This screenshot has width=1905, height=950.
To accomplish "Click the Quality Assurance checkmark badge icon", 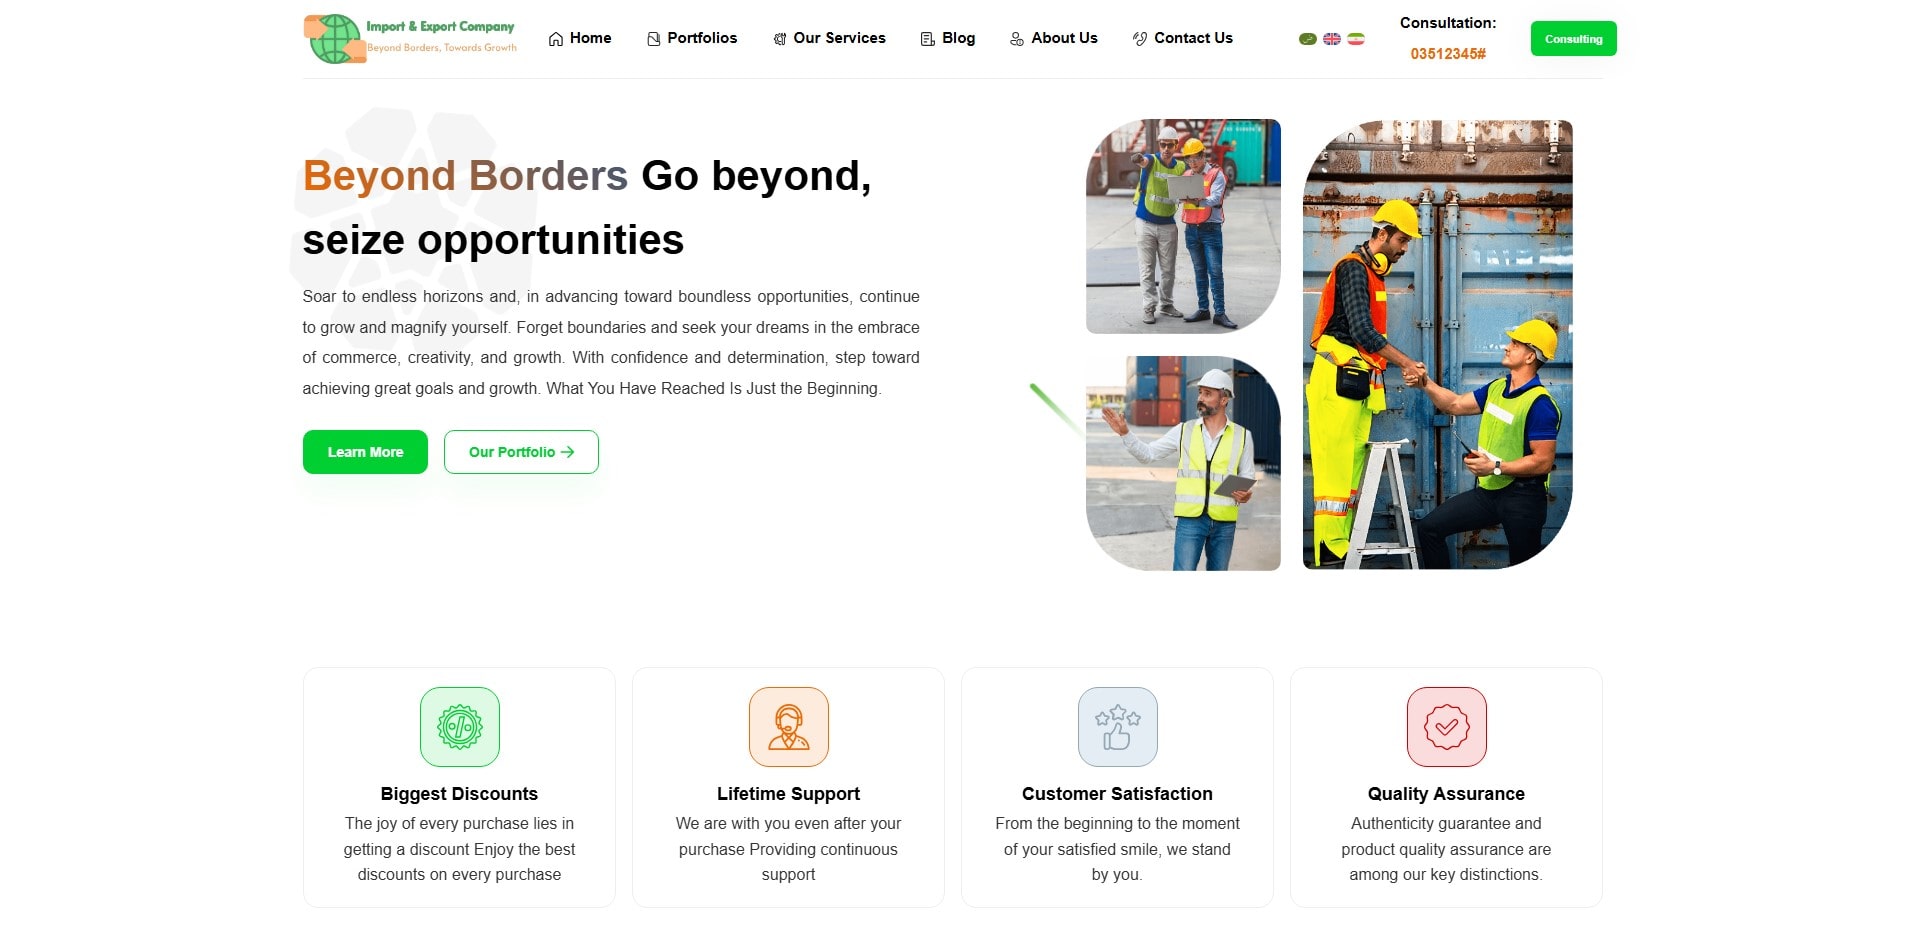I will (1446, 727).
